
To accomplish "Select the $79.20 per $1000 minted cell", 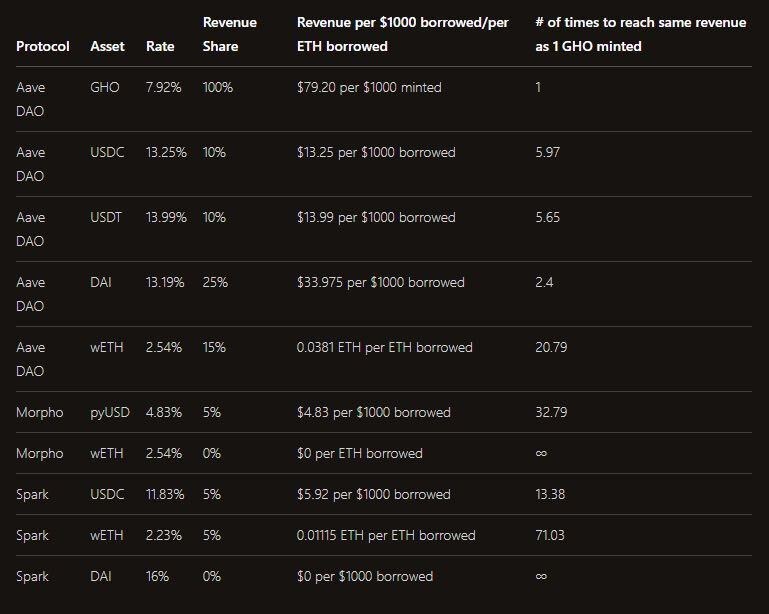I will click(369, 88).
